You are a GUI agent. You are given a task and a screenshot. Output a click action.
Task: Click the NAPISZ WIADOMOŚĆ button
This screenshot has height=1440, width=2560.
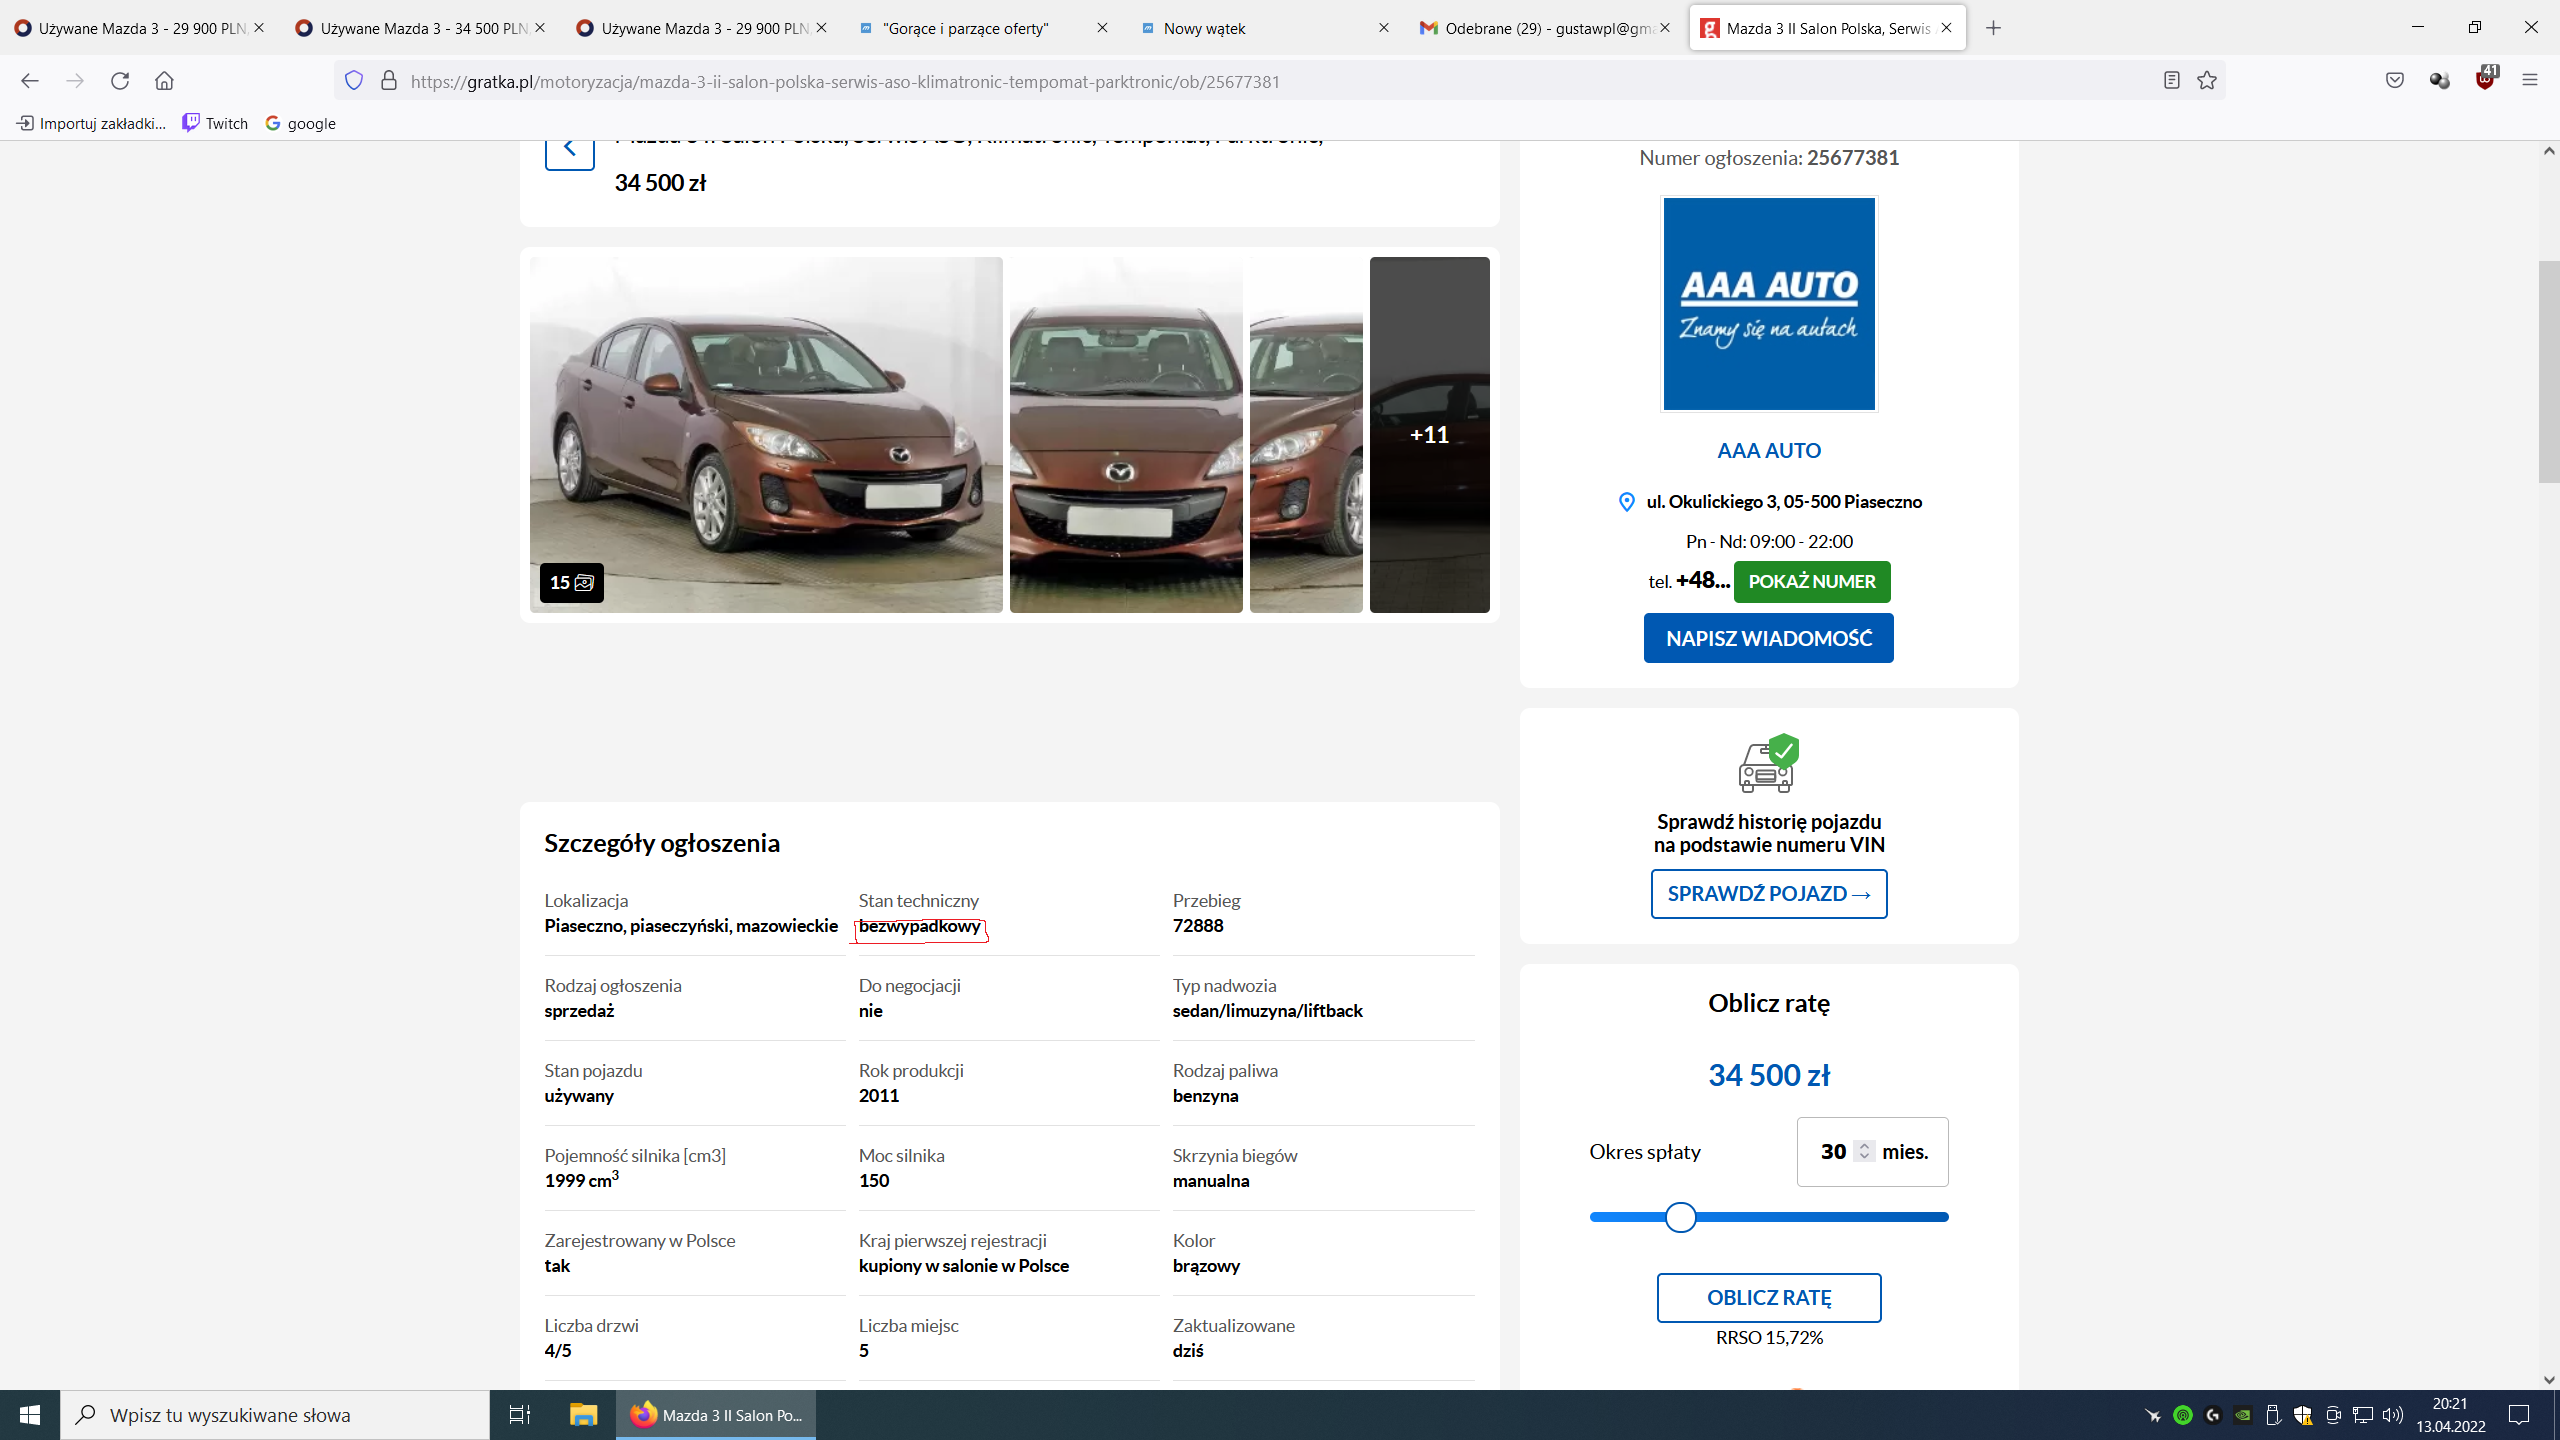[1768, 638]
